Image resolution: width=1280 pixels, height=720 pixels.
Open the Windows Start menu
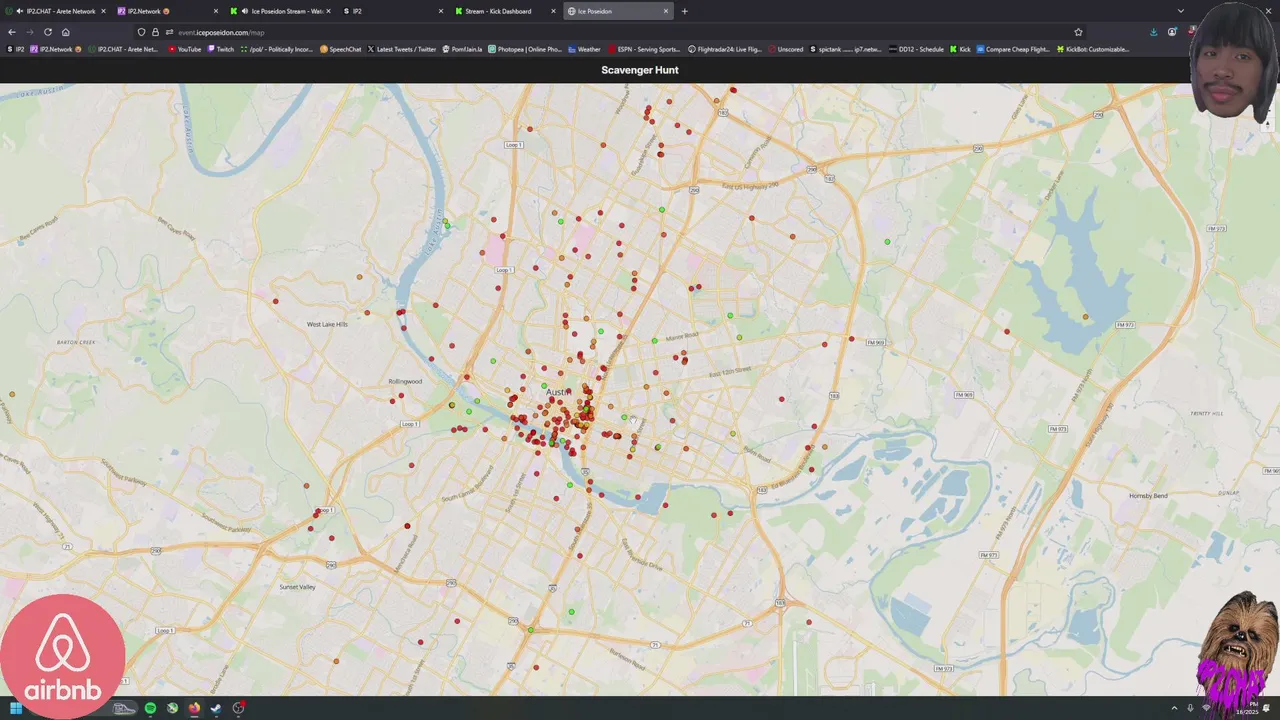[x=16, y=708]
